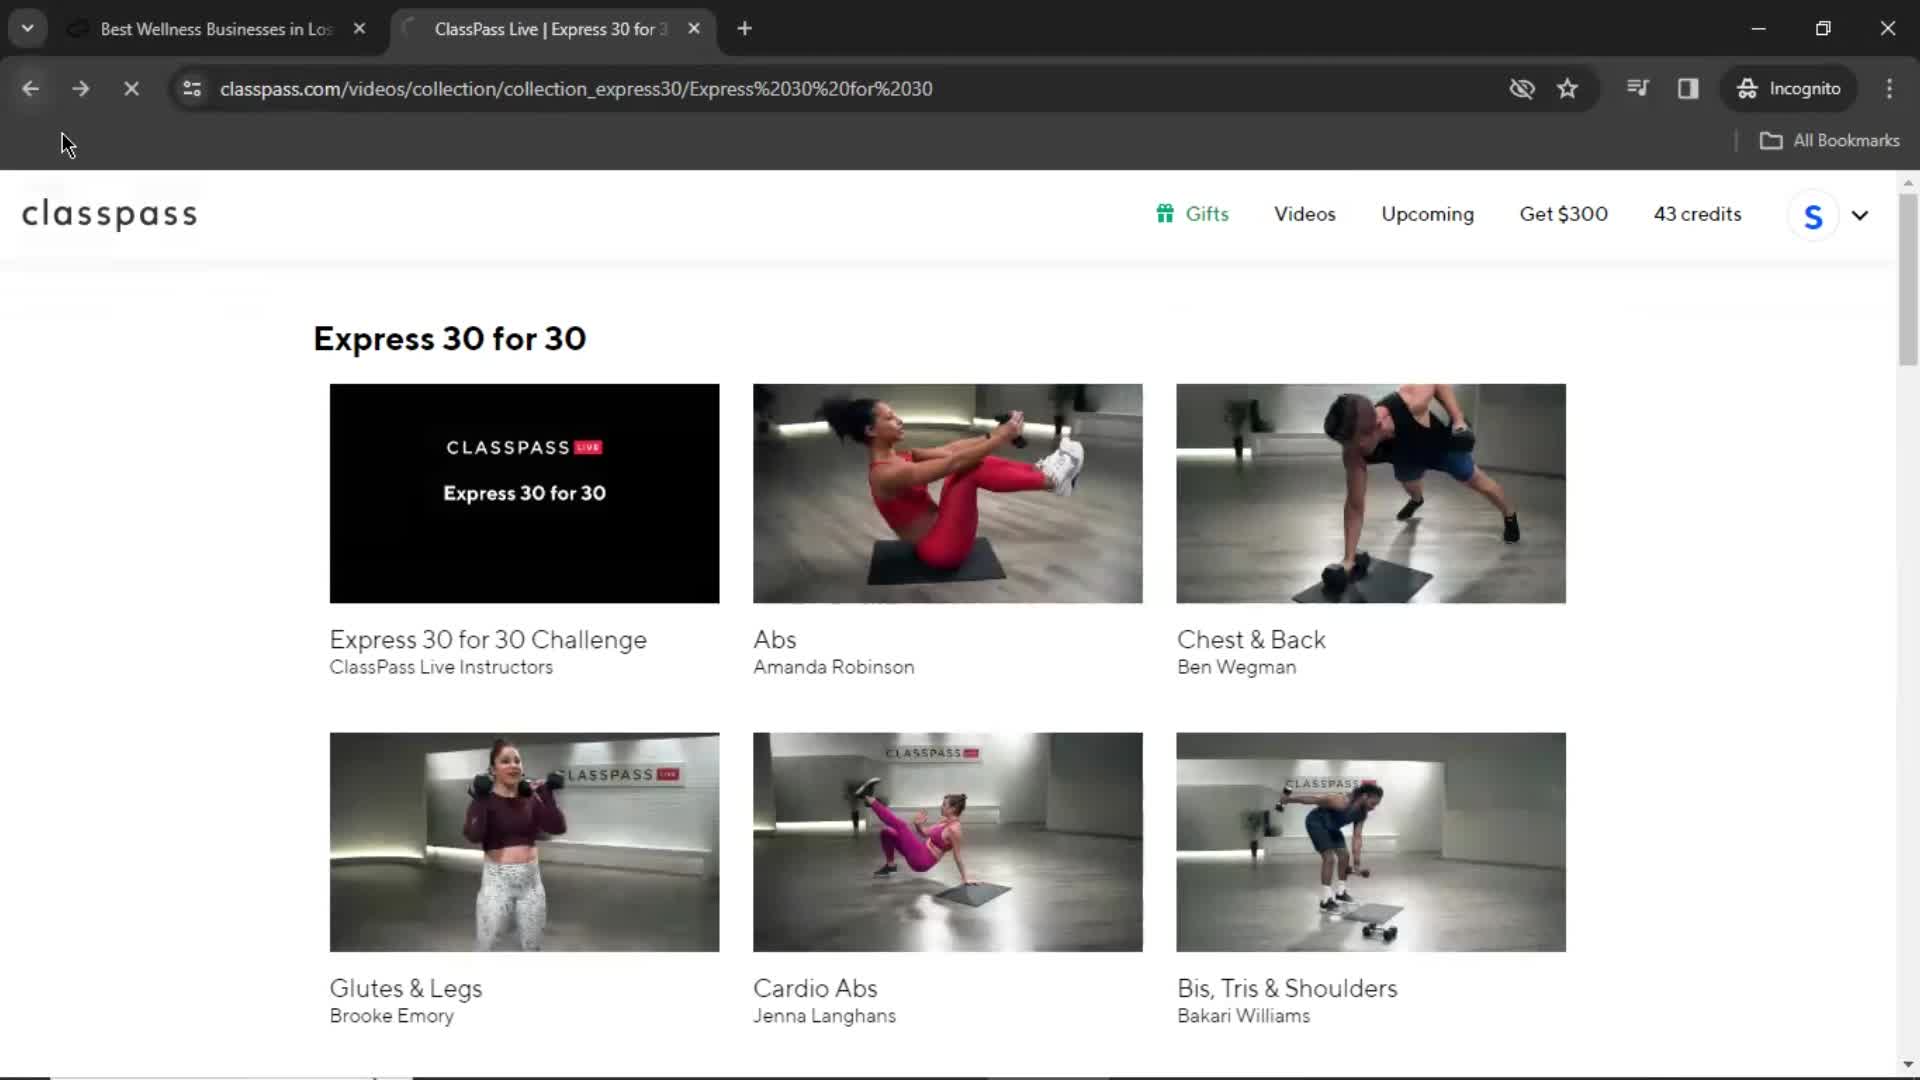The height and width of the screenshot is (1080, 1920).
Task: Bookmark this page with the star icon
Action: point(1567,89)
